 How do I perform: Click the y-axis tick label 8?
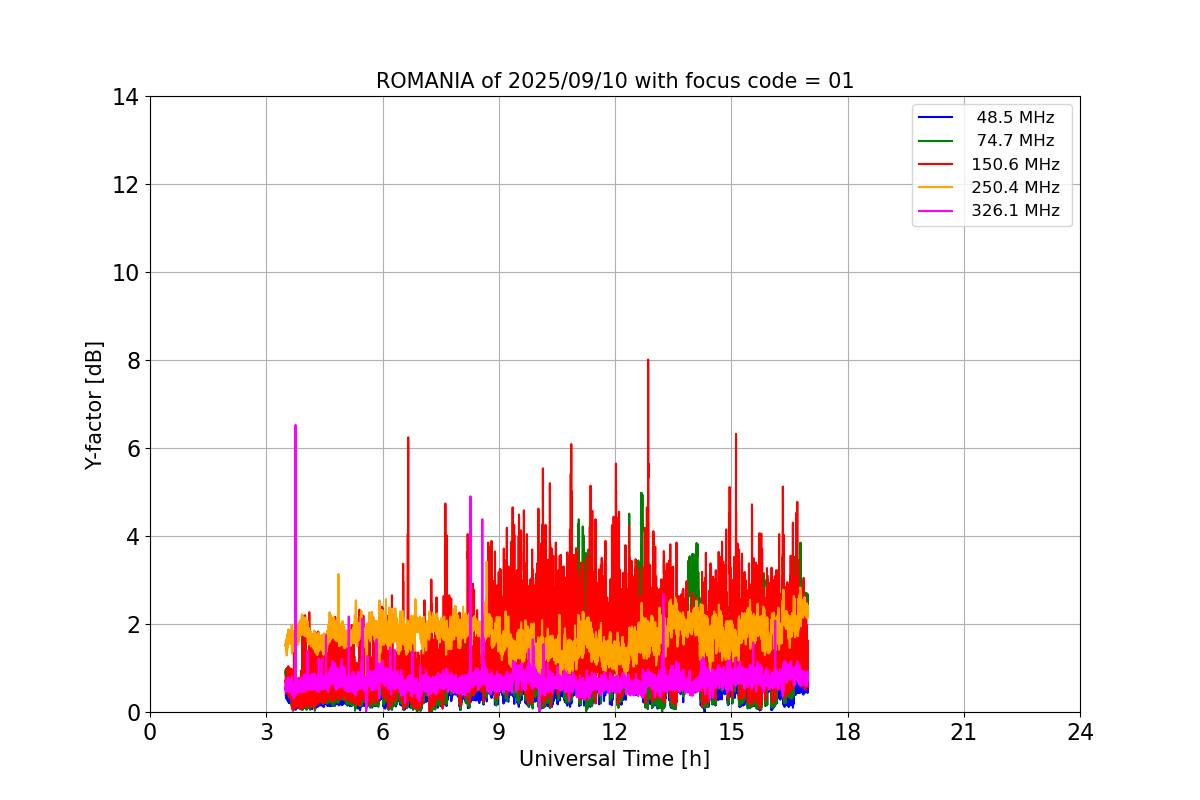[x=131, y=361]
